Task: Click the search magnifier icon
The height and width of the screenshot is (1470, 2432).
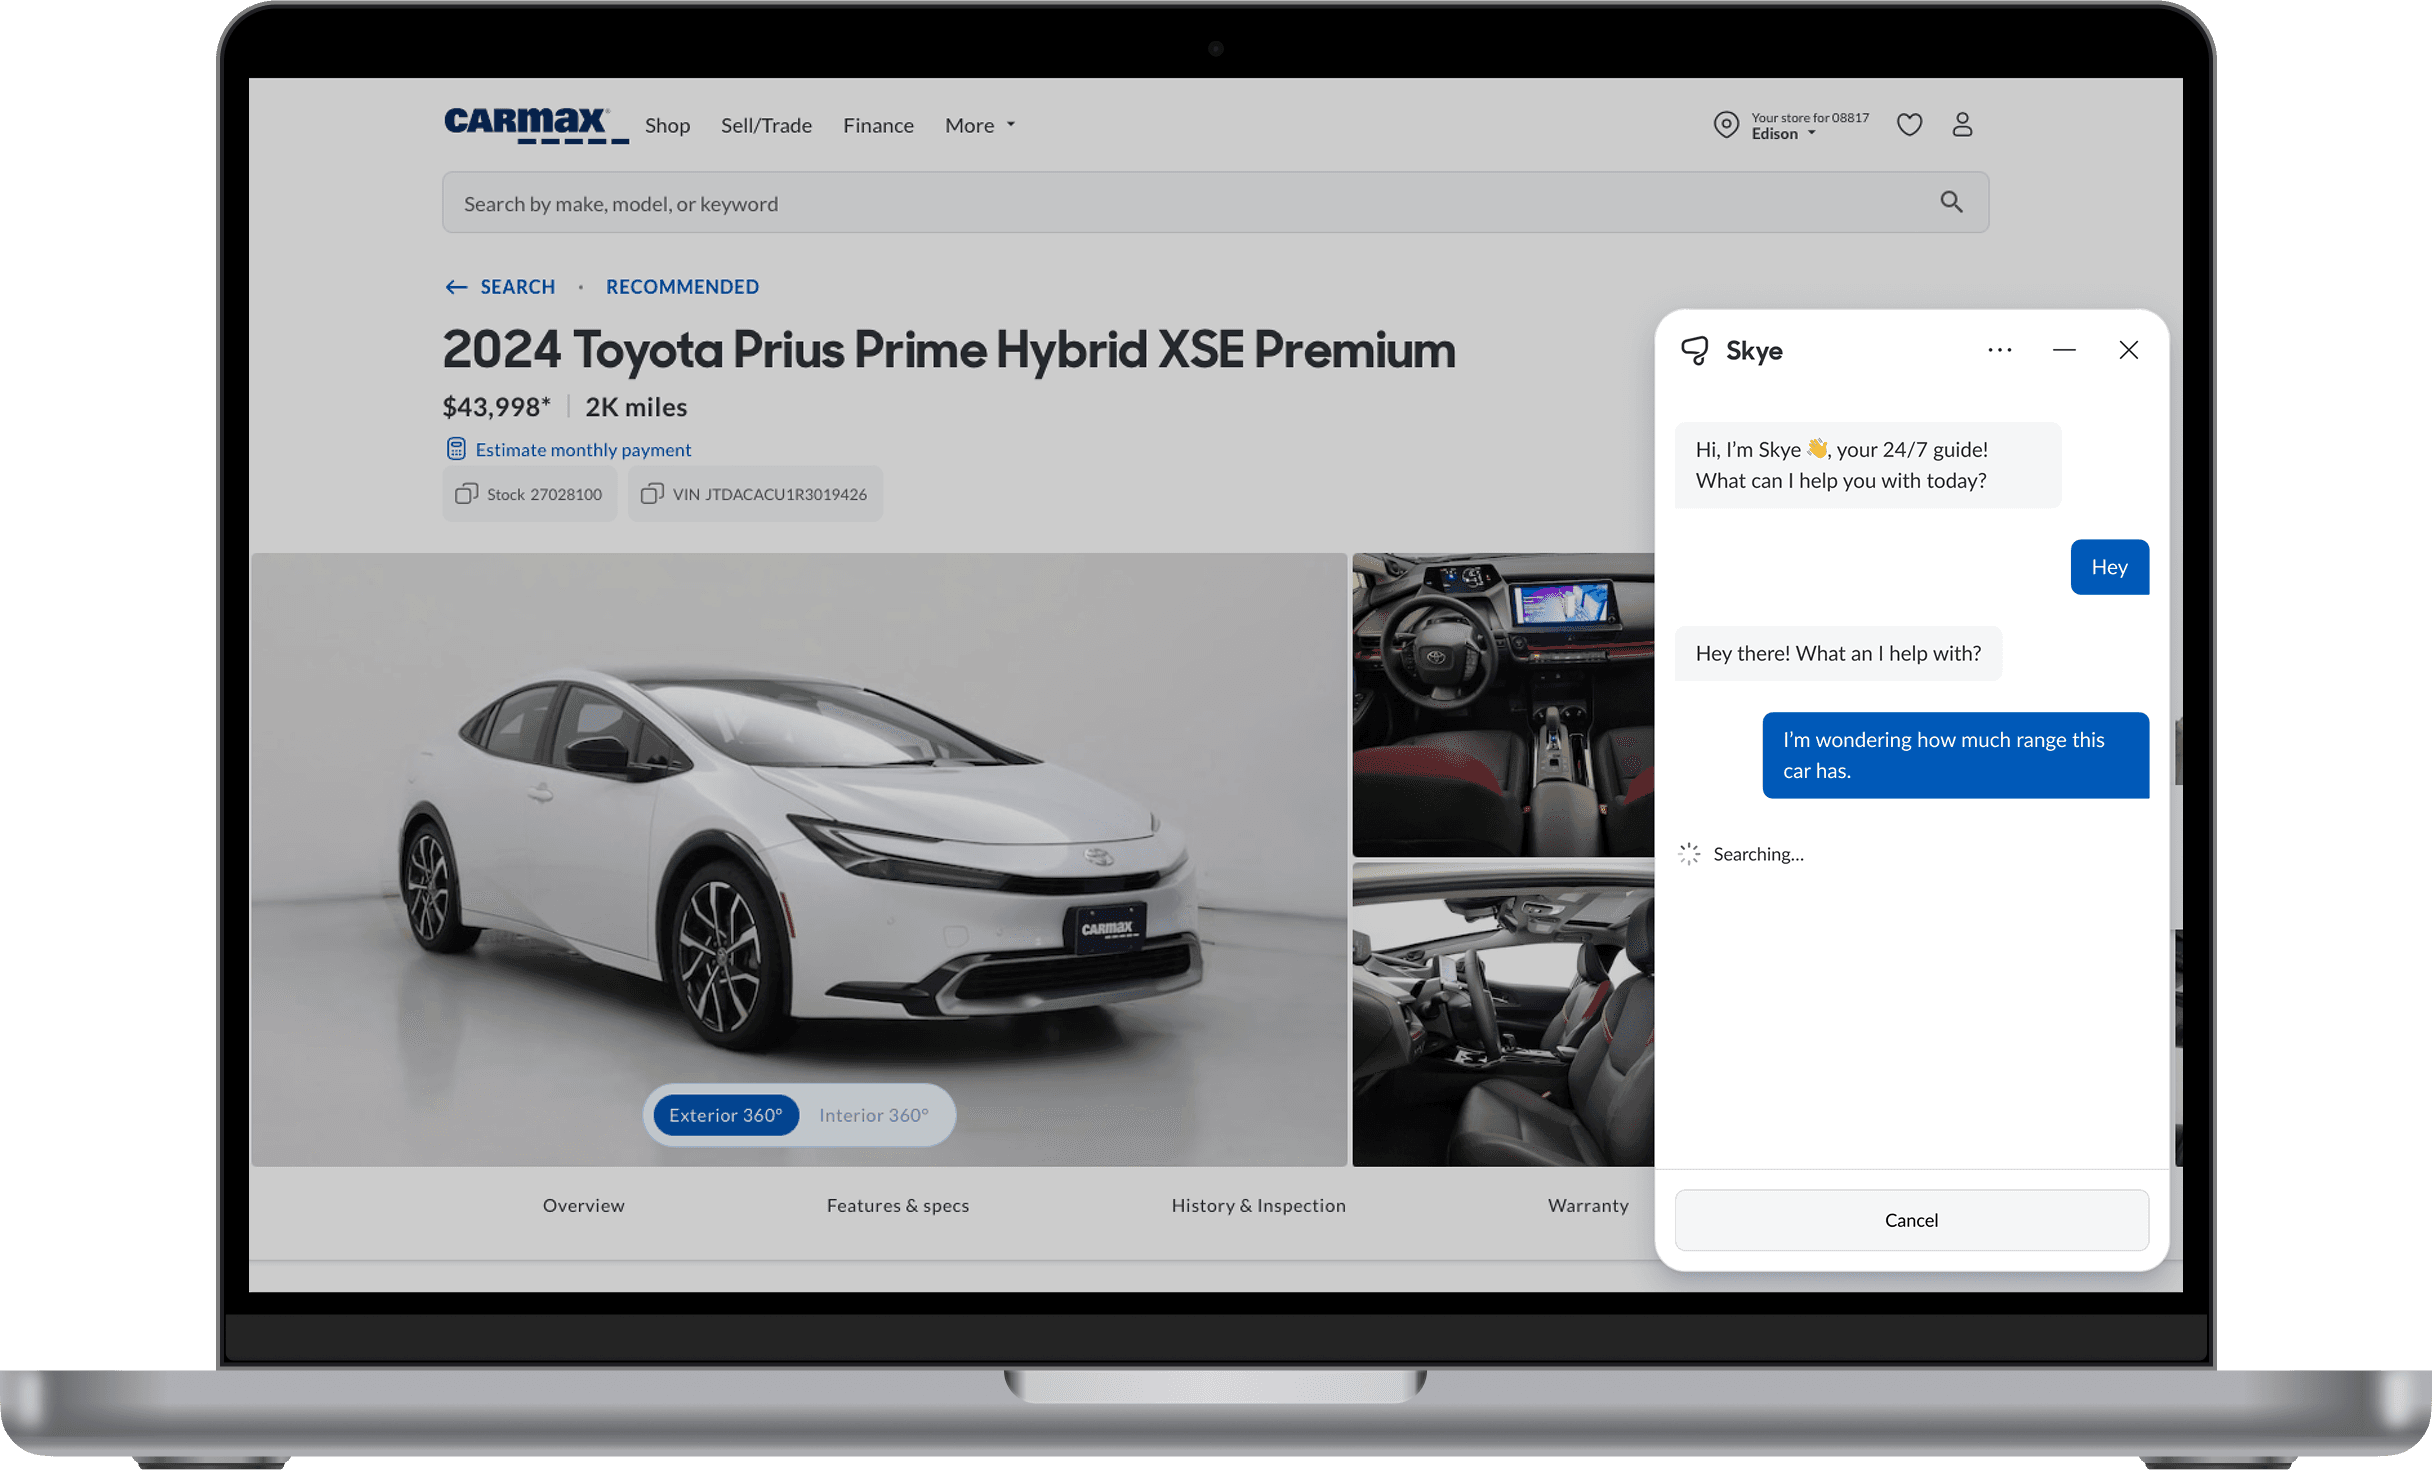Action: tap(1951, 202)
